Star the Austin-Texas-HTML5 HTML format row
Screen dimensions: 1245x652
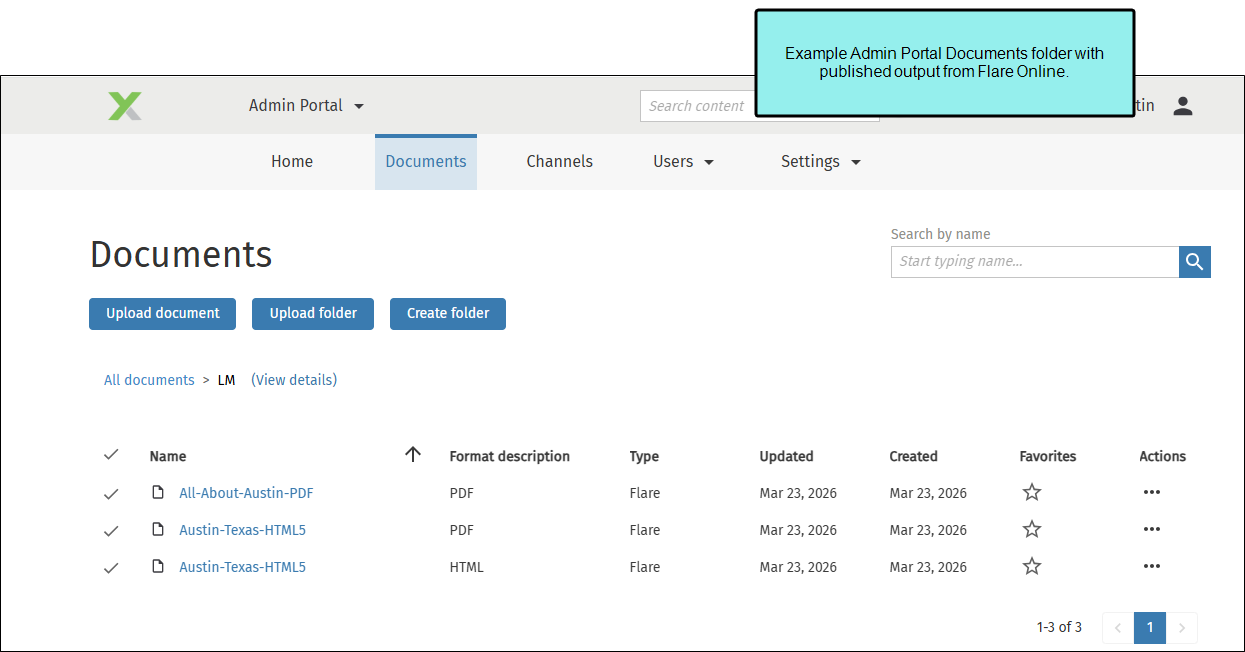(x=1032, y=567)
